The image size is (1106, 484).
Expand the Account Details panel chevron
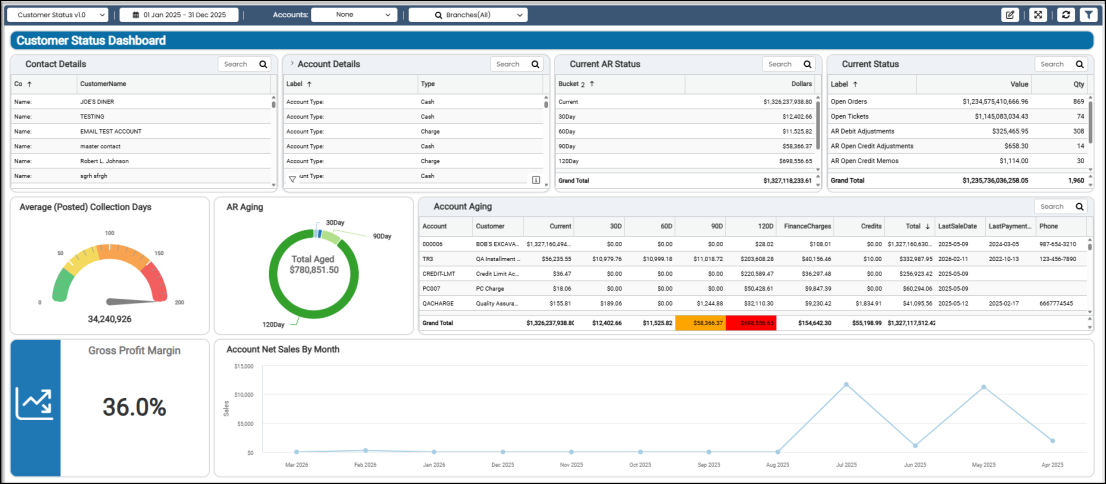click(292, 64)
